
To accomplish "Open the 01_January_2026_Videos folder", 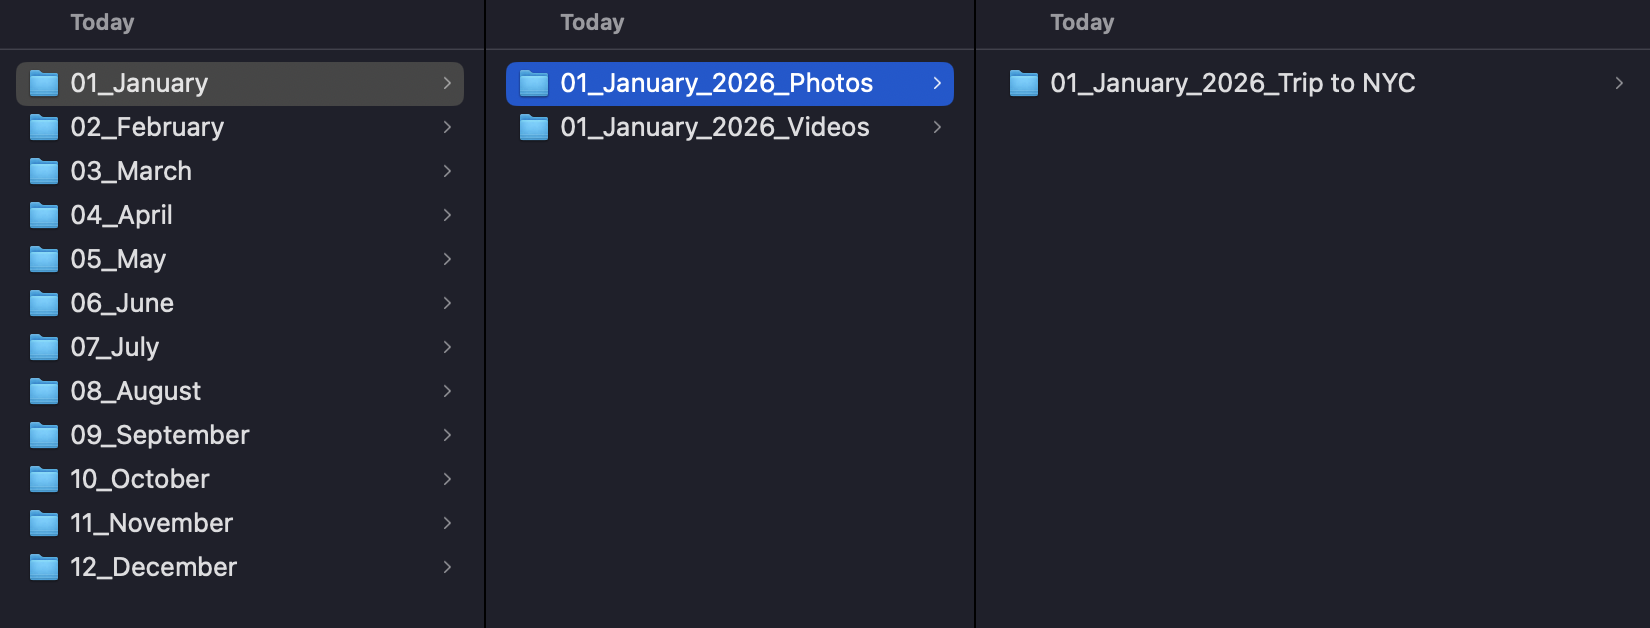I will coord(715,127).
